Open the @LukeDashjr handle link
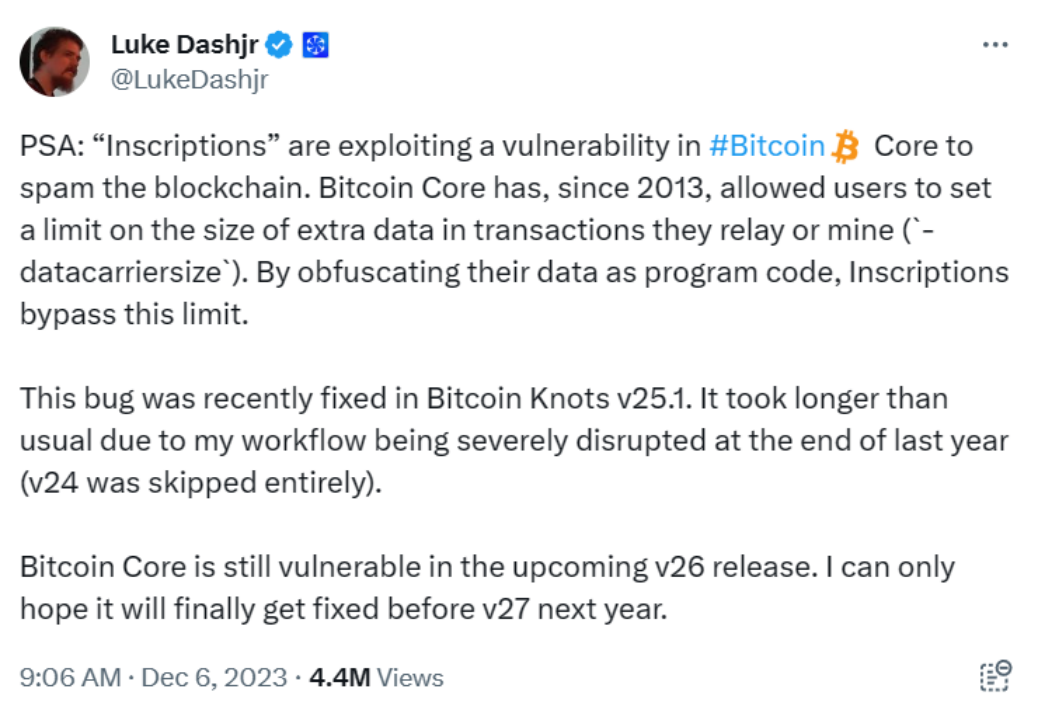The width and height of the screenshot is (1038, 720). tap(189, 79)
